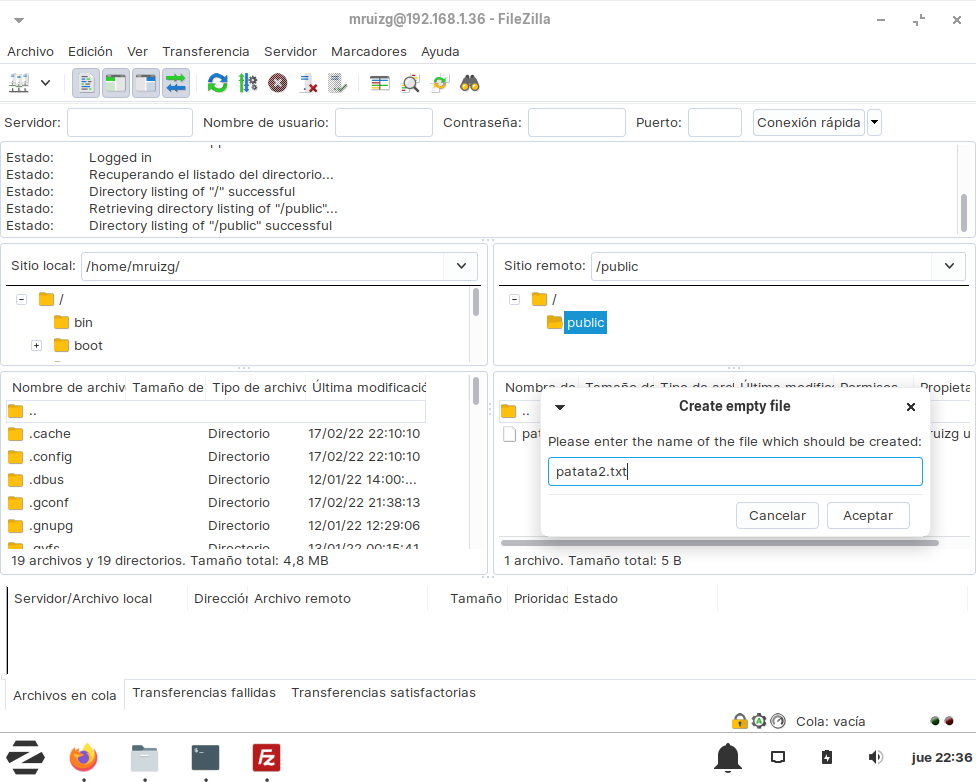Open the Site Manager icon
Viewport: 976px width, 782px height.
[19, 83]
